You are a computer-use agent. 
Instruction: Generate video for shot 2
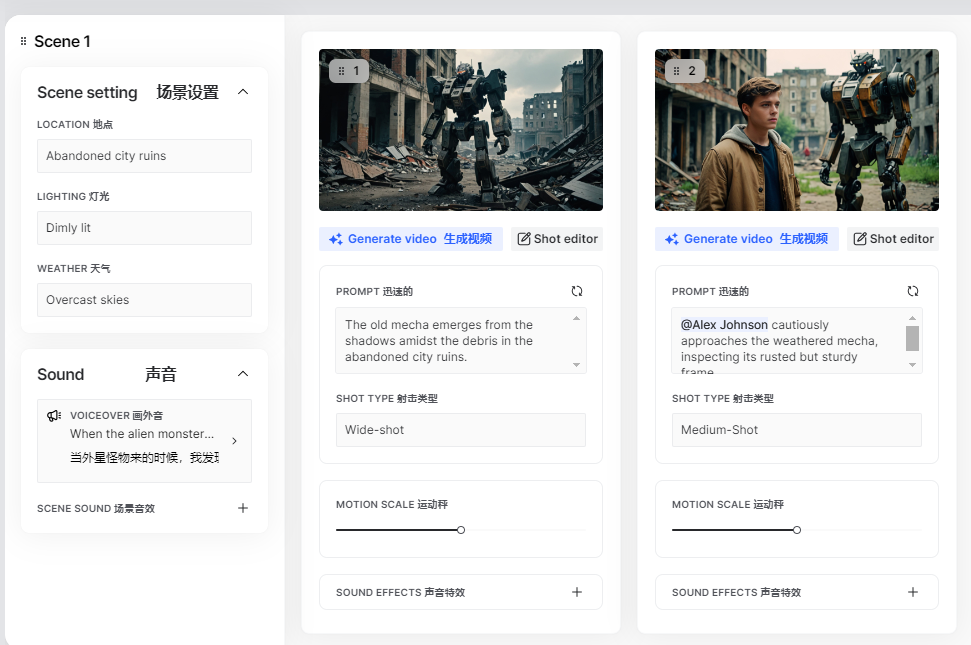point(746,239)
